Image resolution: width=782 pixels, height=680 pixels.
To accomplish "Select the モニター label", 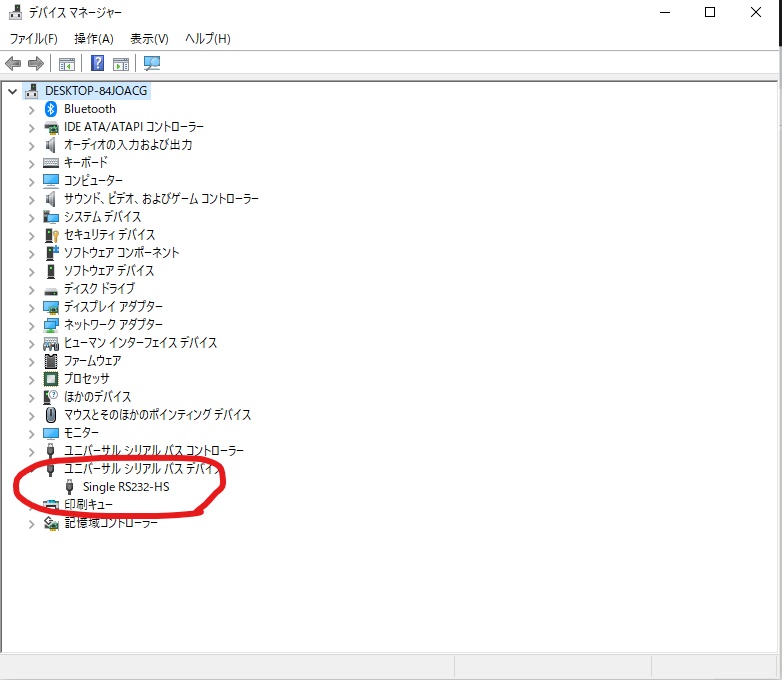I will point(81,433).
